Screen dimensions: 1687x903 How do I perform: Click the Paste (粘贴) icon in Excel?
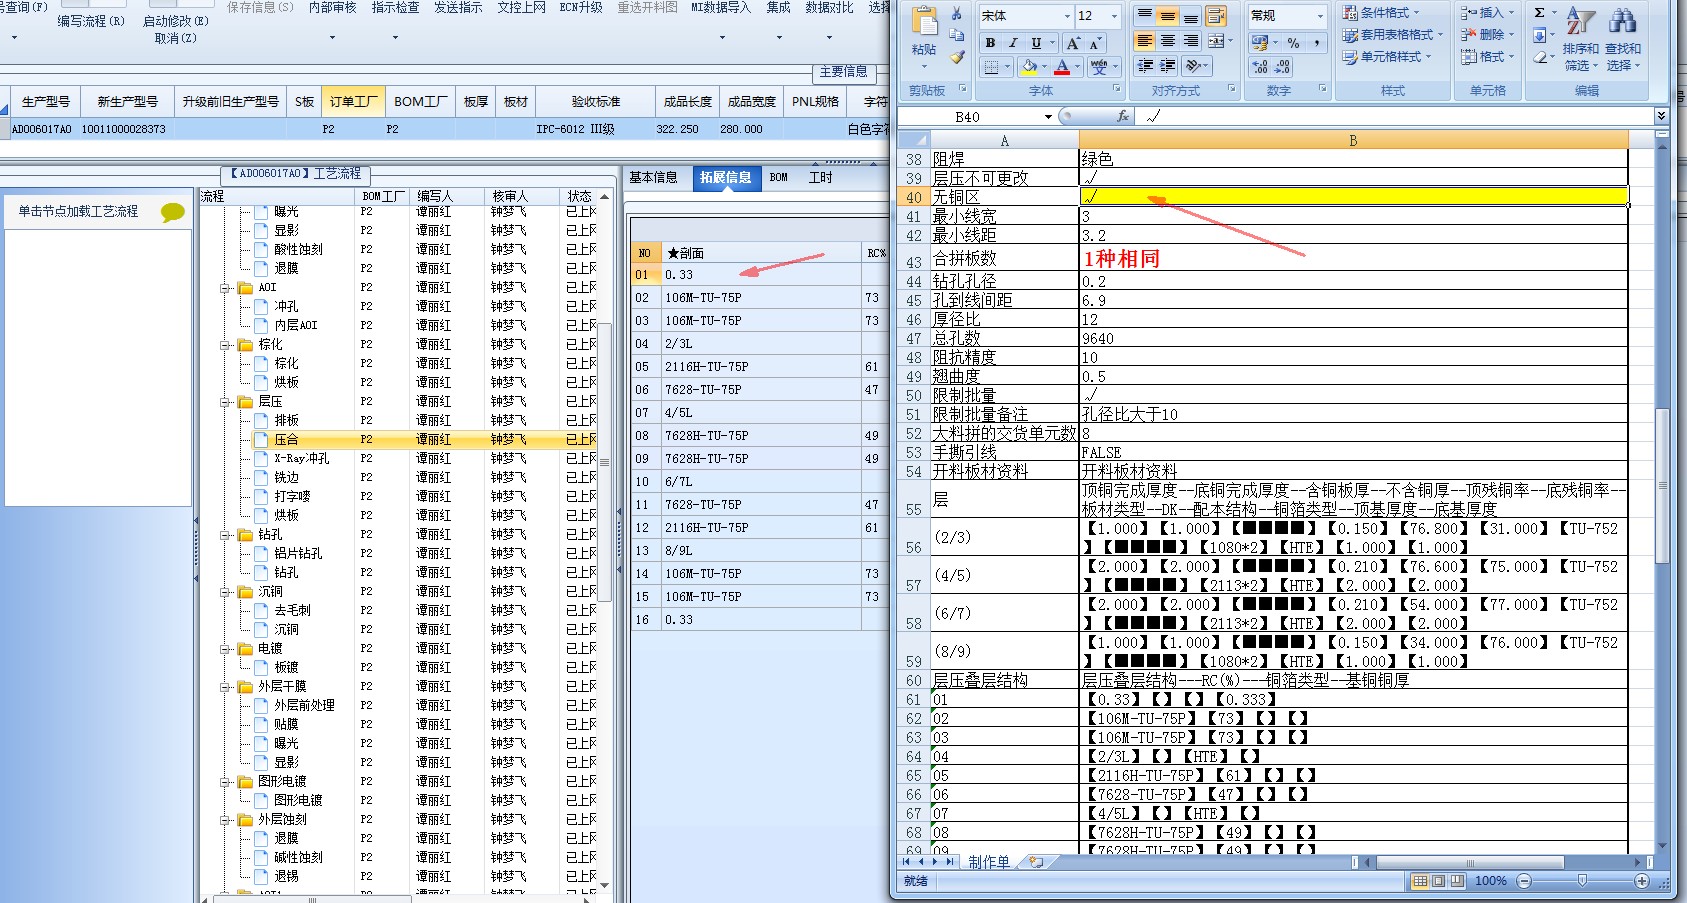click(x=924, y=23)
